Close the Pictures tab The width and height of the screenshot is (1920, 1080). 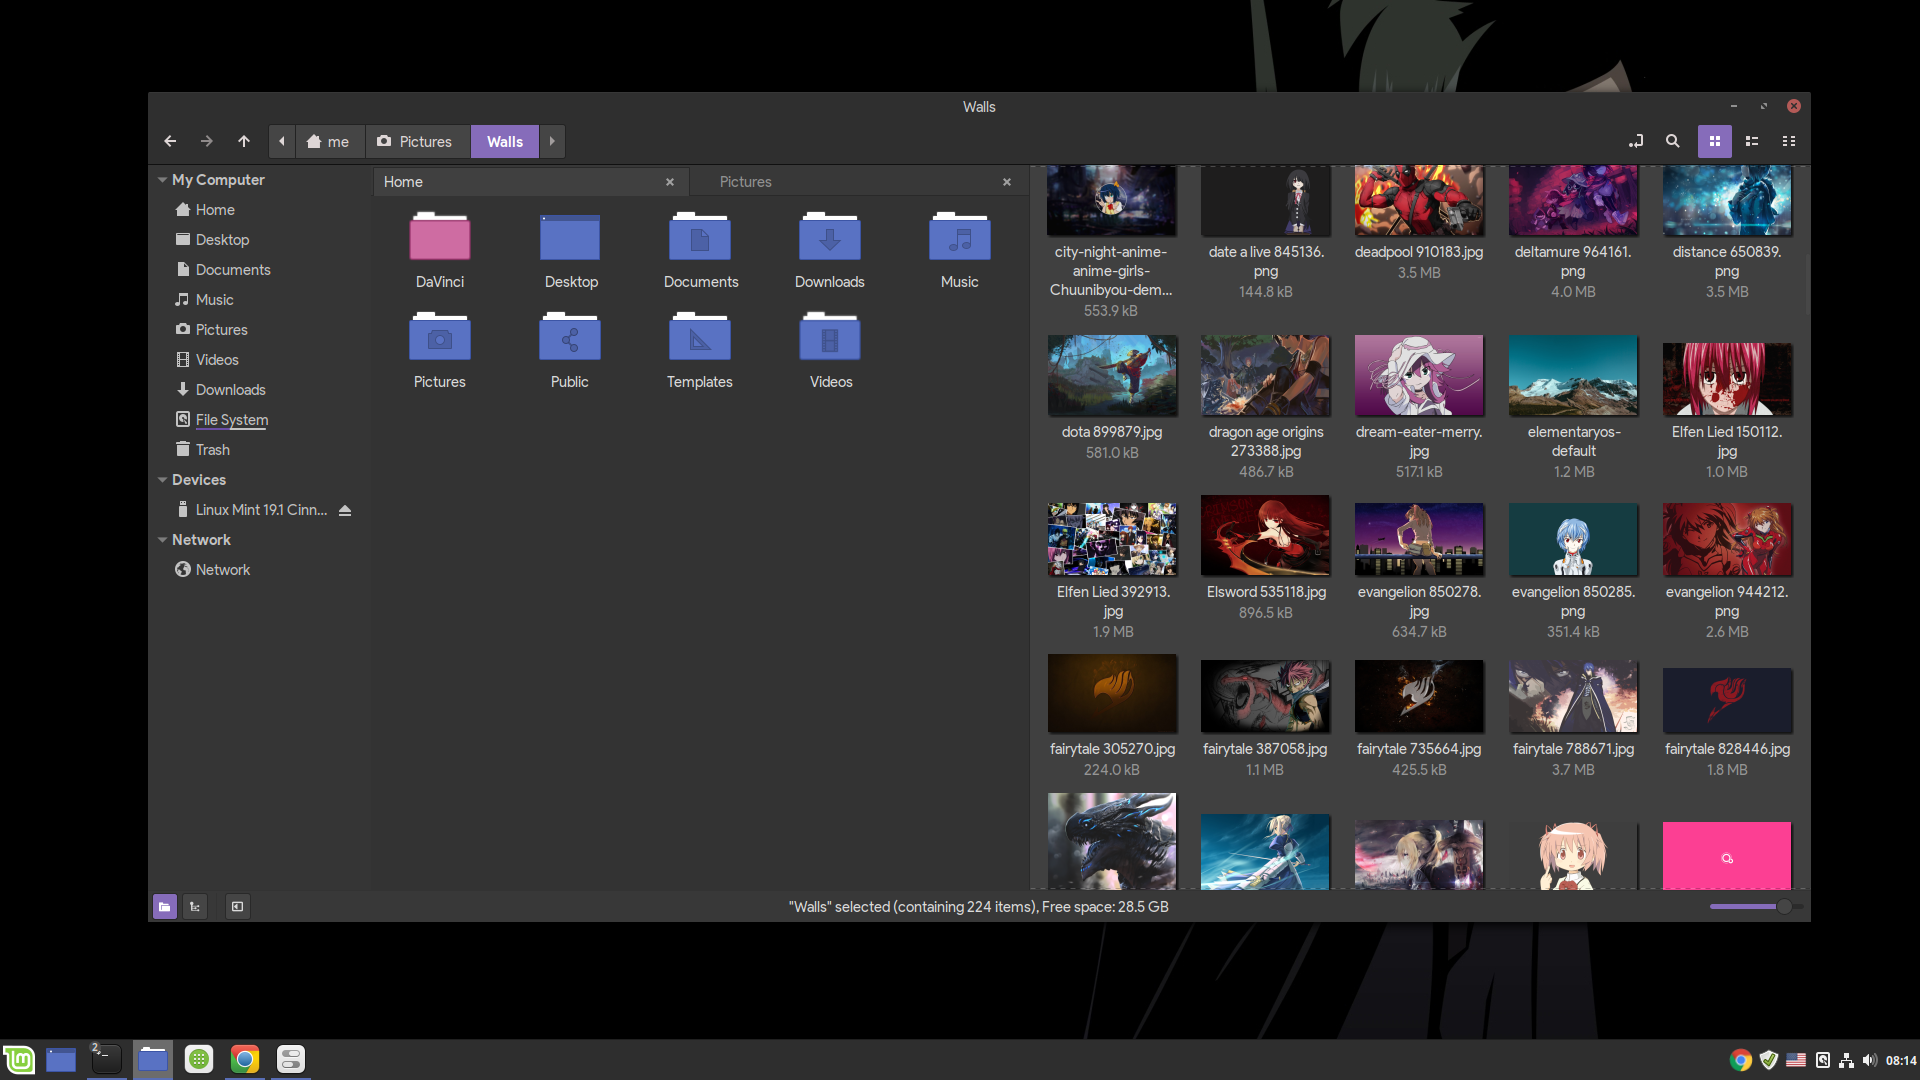[x=1007, y=182]
